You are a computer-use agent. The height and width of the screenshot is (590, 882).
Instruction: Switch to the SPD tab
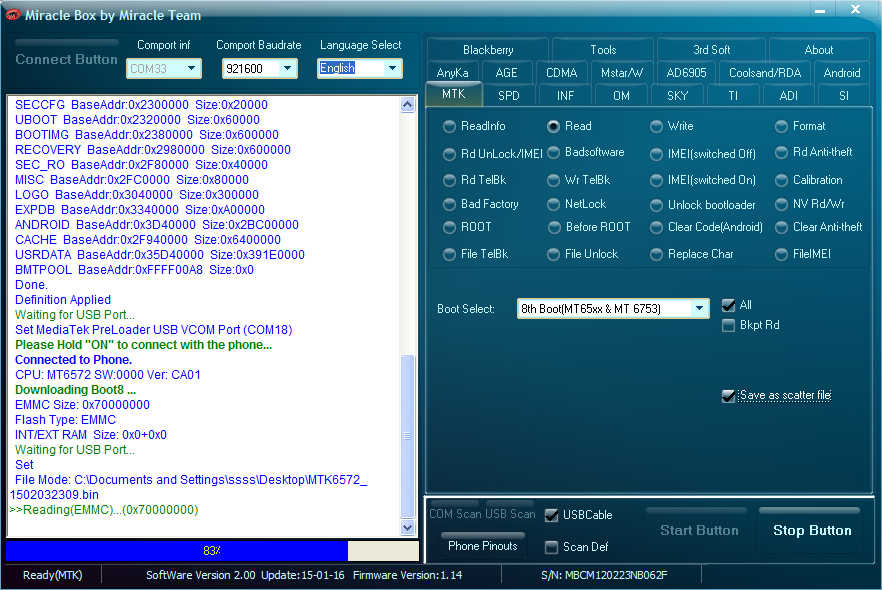tap(508, 96)
